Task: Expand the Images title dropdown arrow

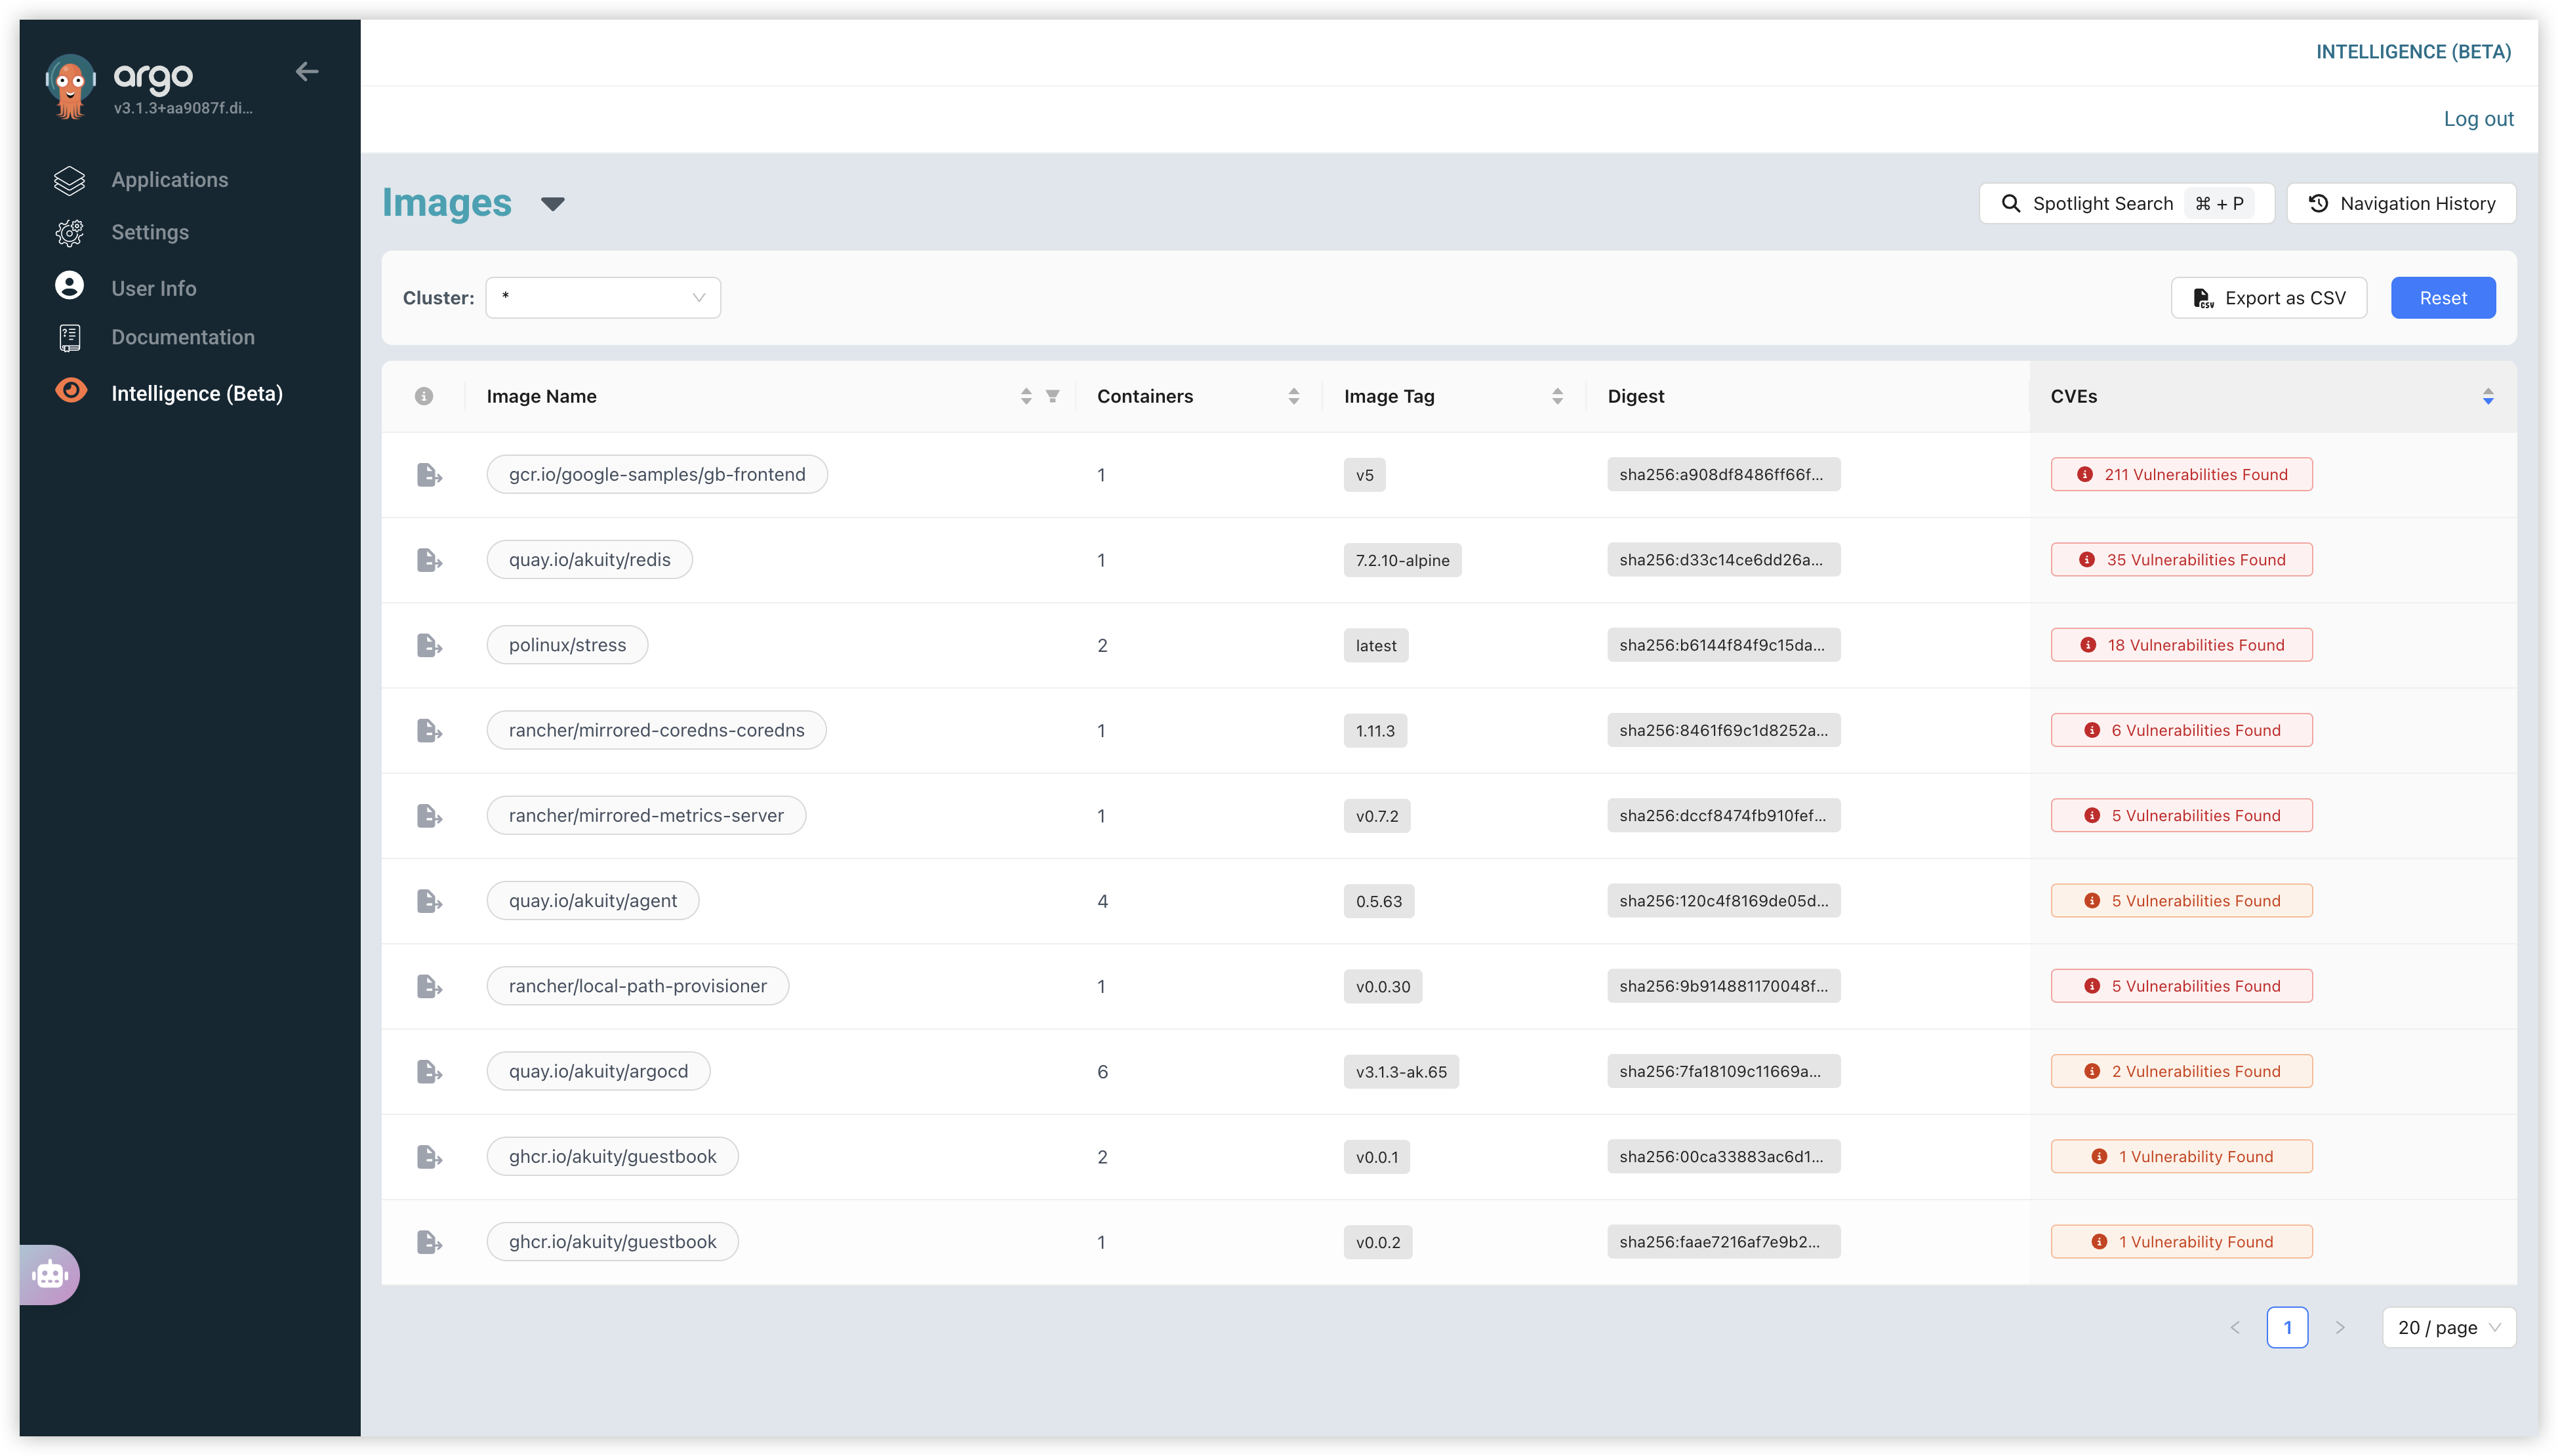Action: (552, 204)
